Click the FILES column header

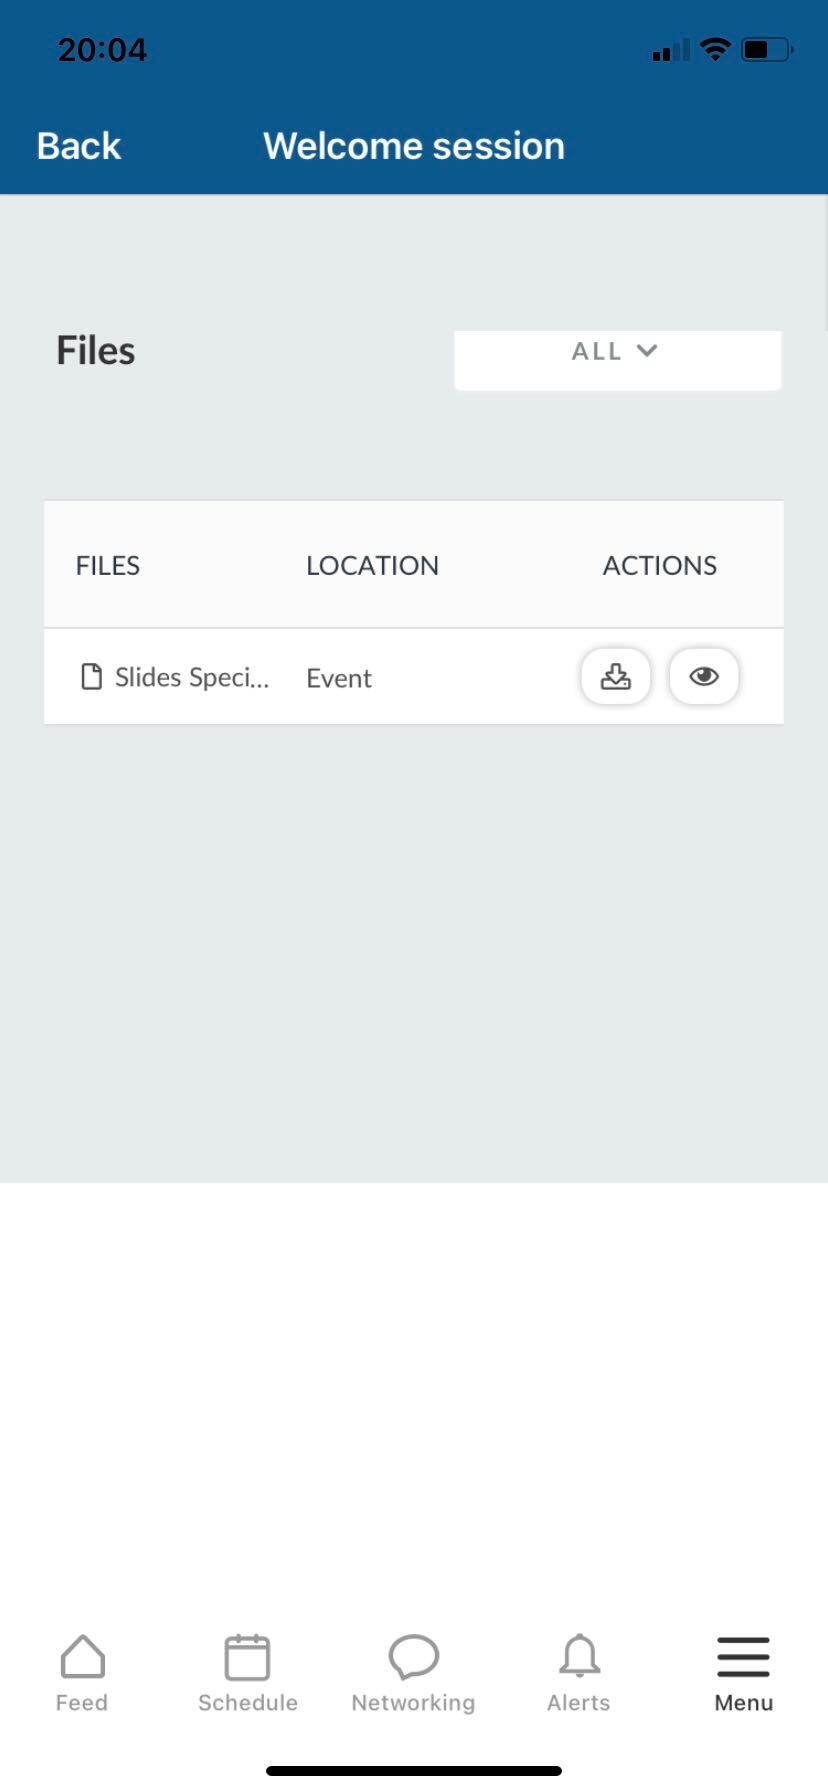[x=108, y=565]
